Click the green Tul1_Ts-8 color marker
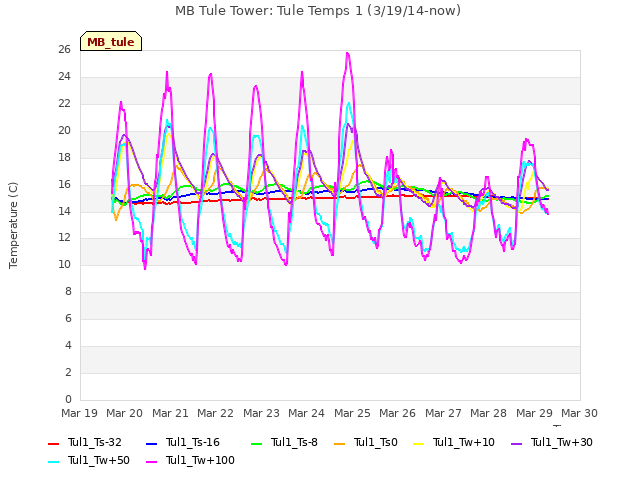Viewport: 640px width, 480px height. click(256, 444)
